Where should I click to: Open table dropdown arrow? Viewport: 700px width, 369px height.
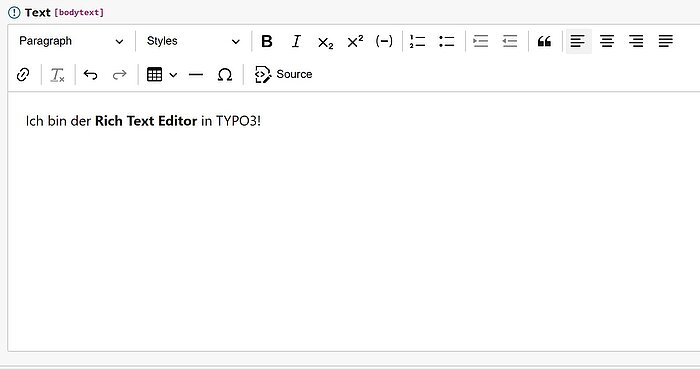pos(173,75)
